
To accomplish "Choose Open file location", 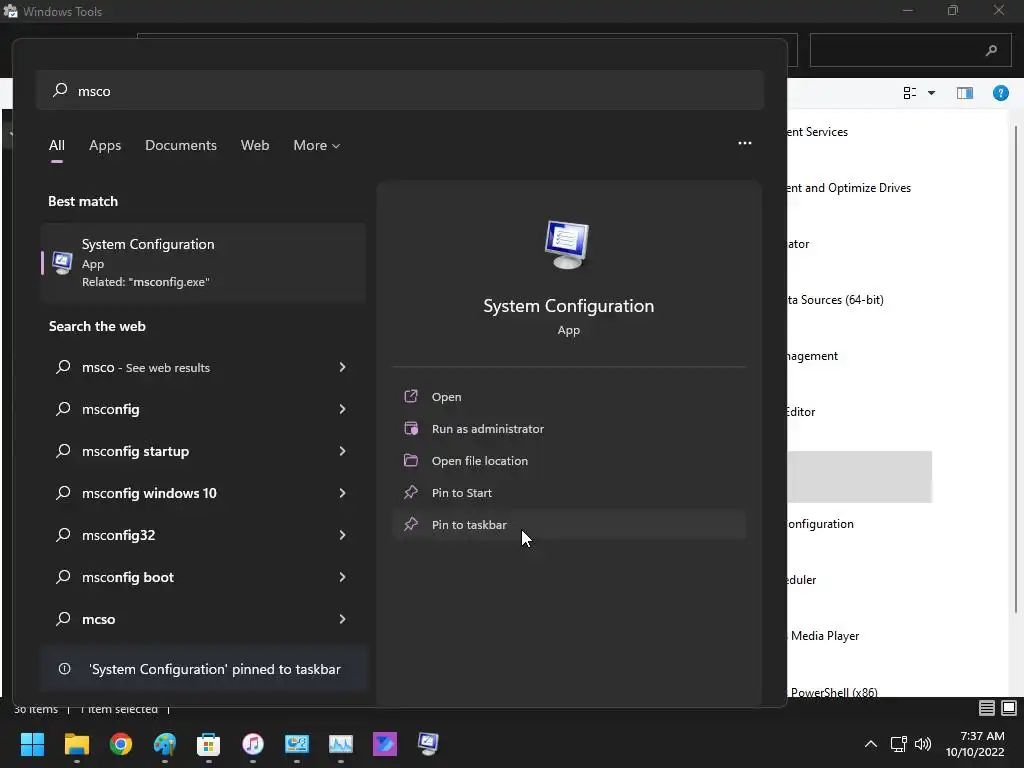I will pos(568,460).
